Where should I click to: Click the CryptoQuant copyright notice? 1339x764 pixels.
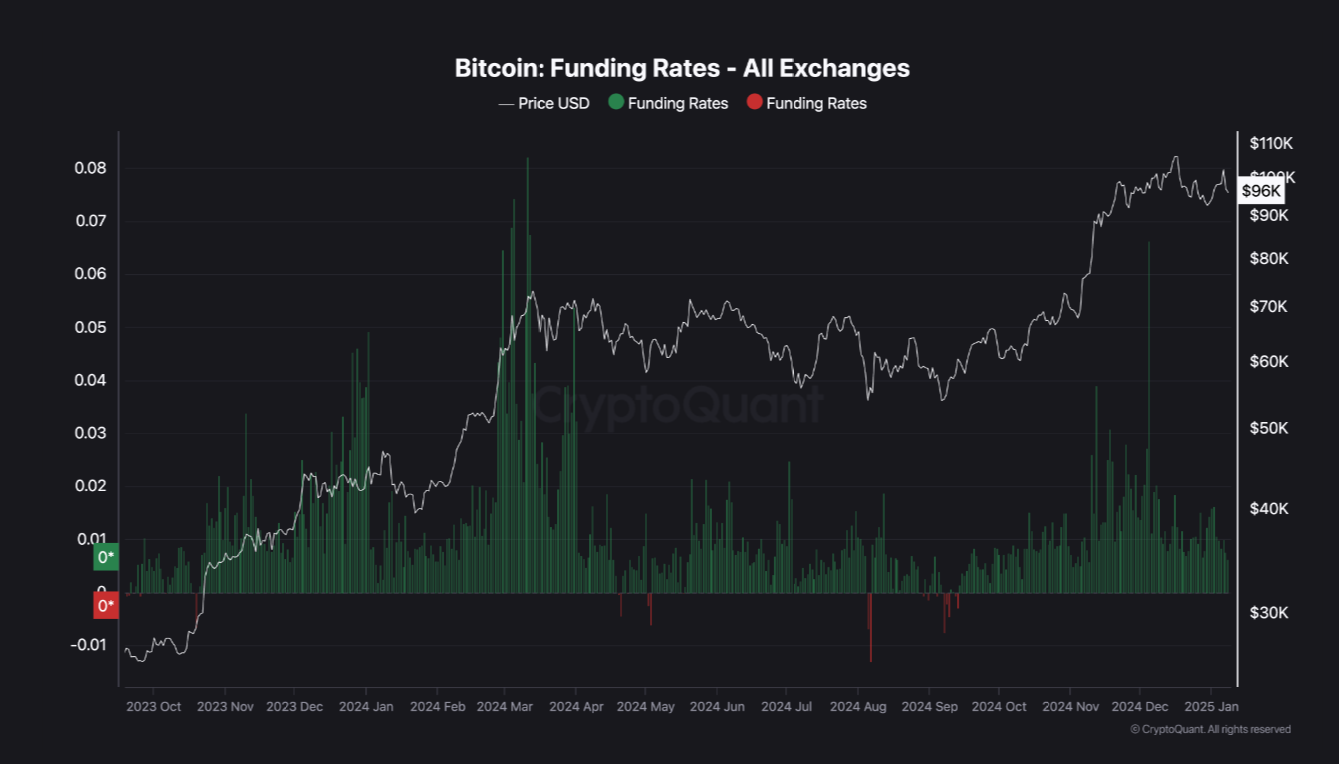point(1210,729)
